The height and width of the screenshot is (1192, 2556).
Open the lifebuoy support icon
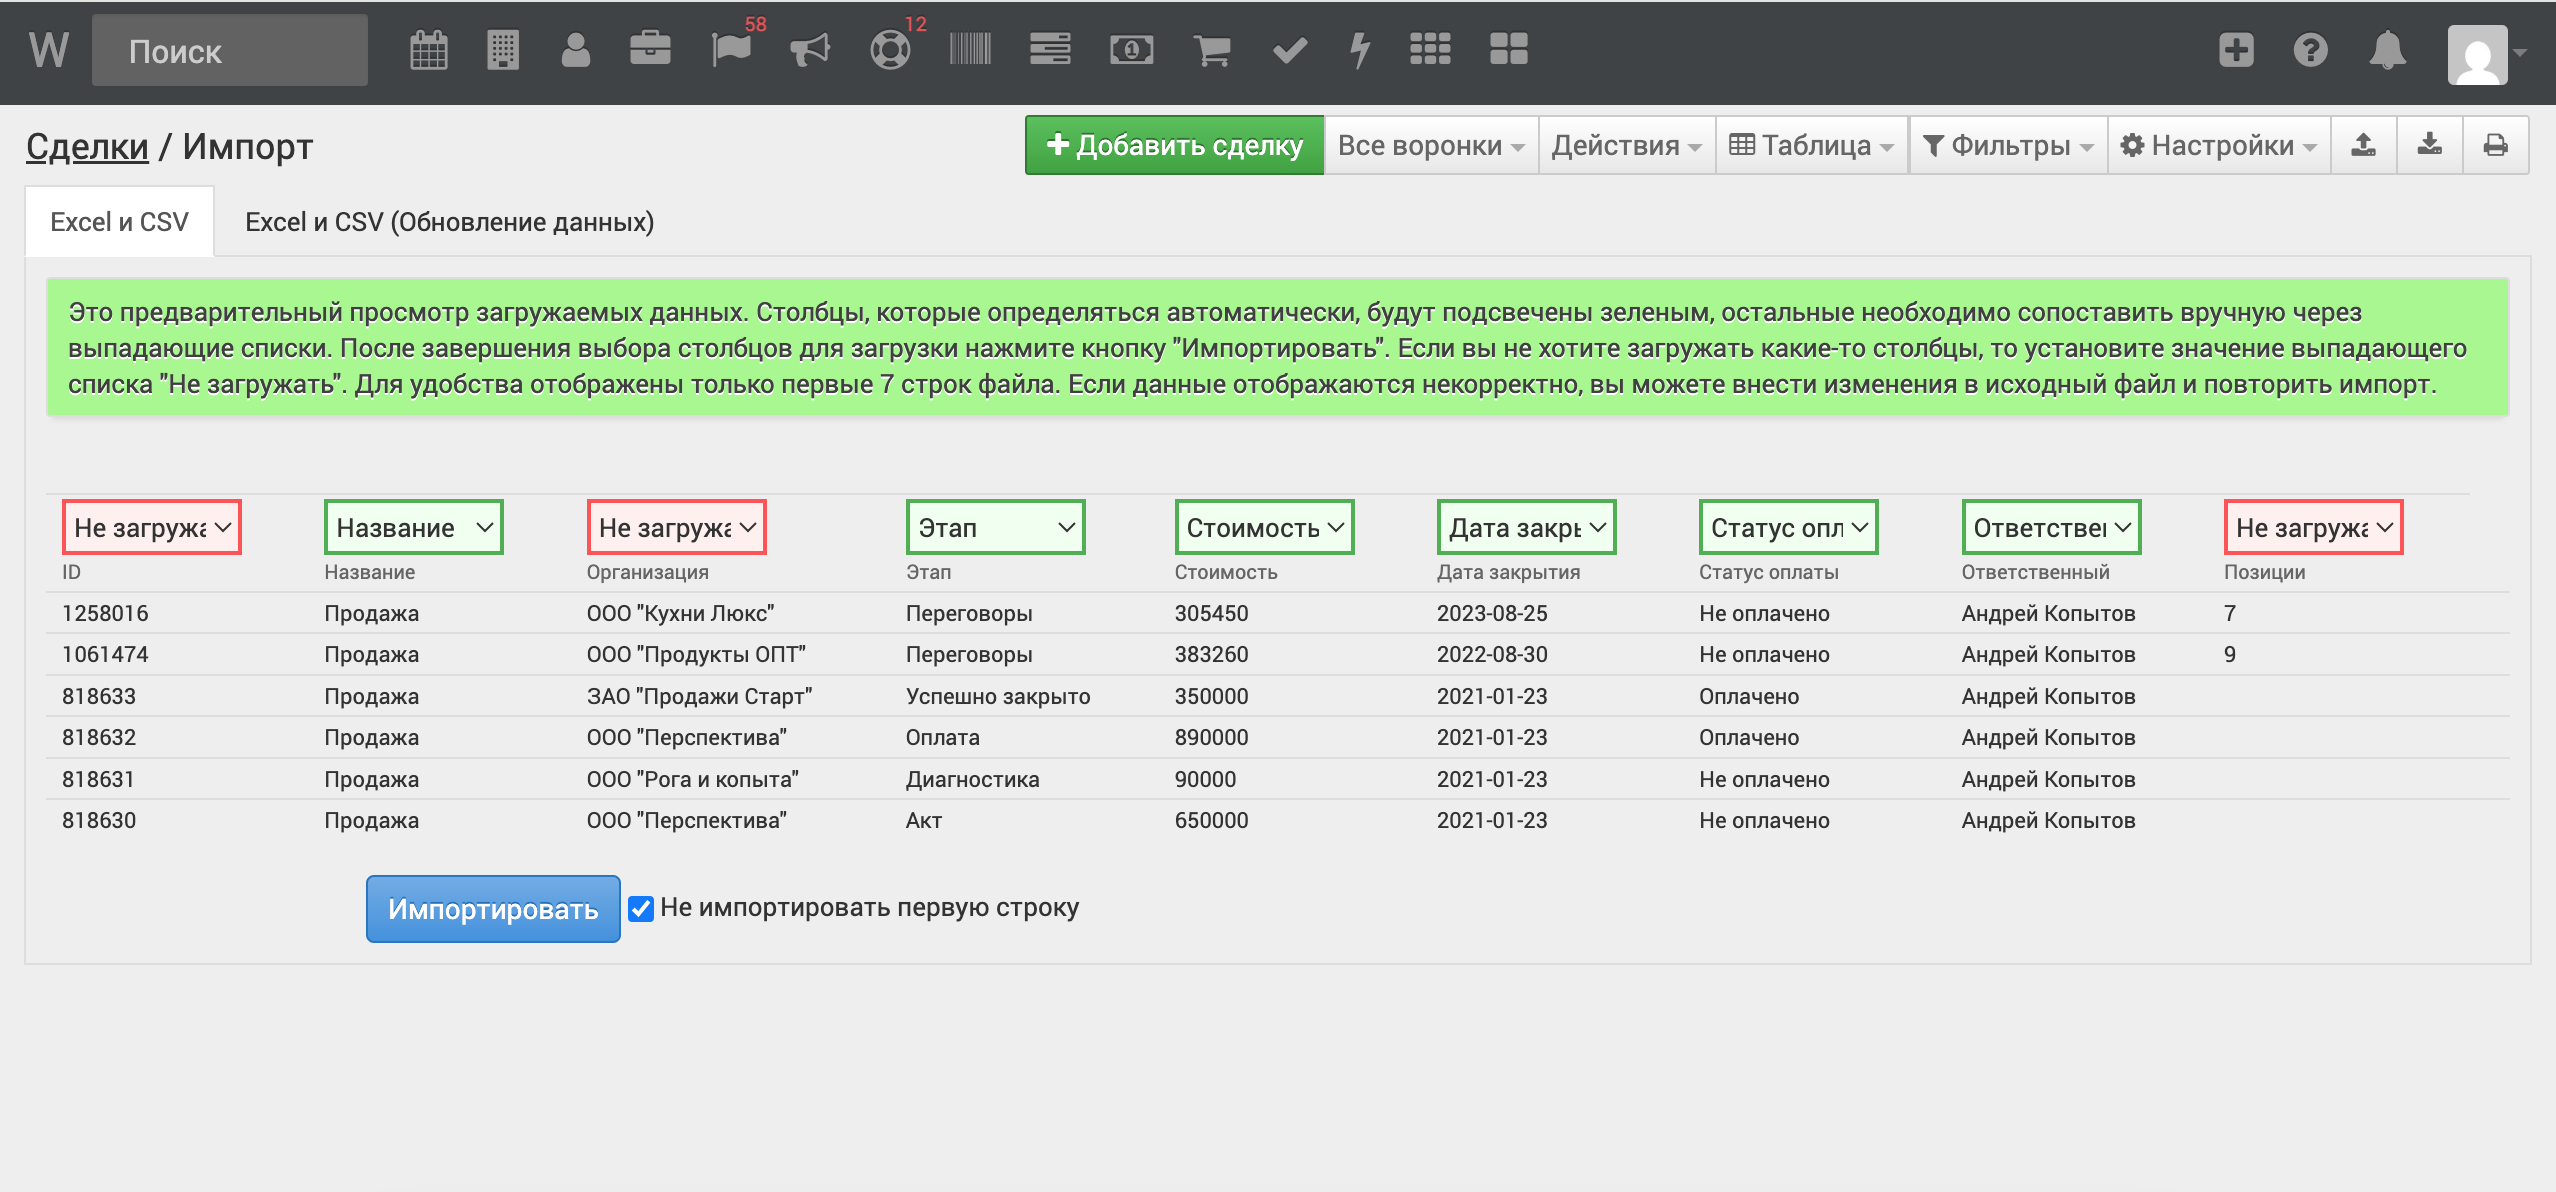click(x=889, y=50)
